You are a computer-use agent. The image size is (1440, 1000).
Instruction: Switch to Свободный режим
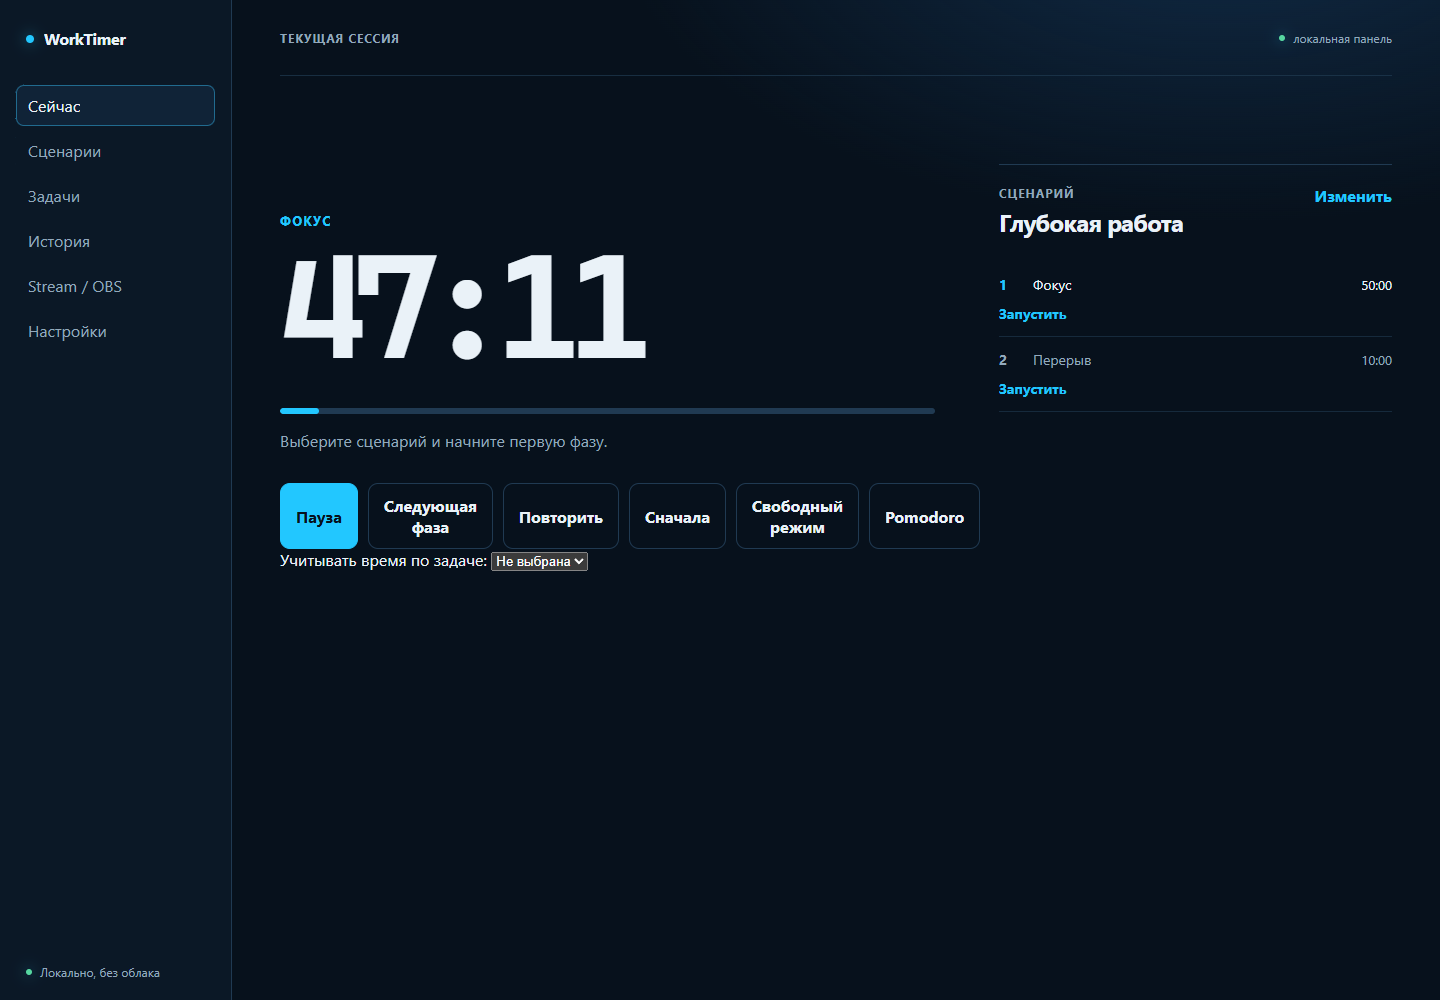(x=797, y=516)
